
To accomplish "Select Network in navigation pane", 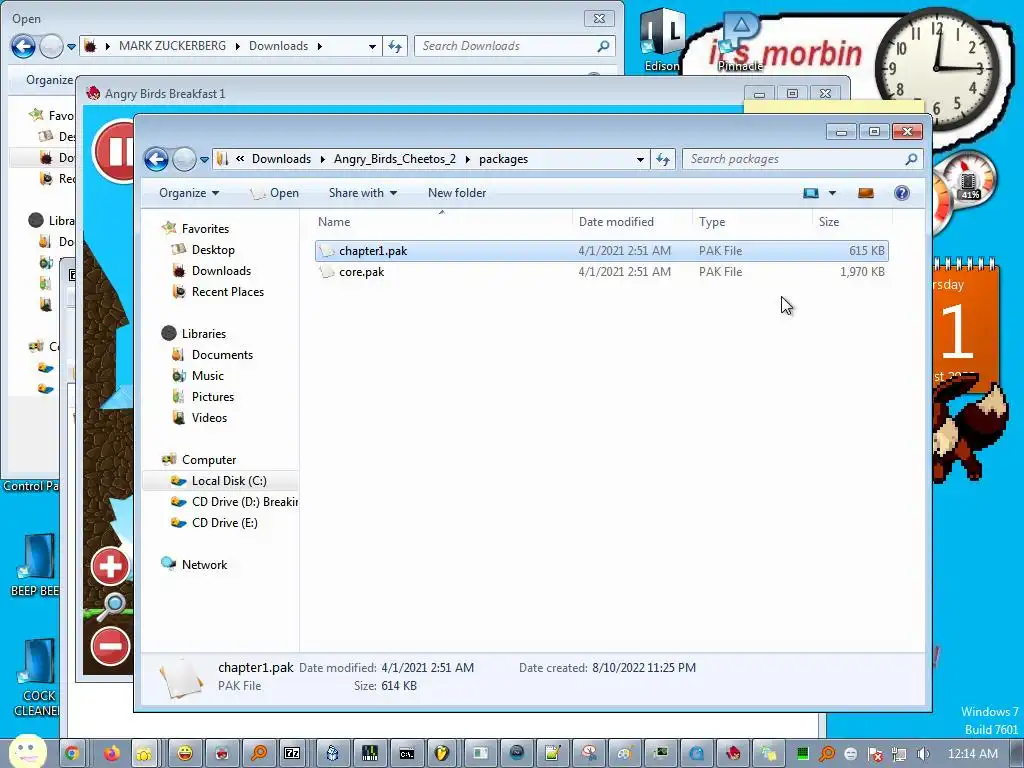I will coord(194,564).
